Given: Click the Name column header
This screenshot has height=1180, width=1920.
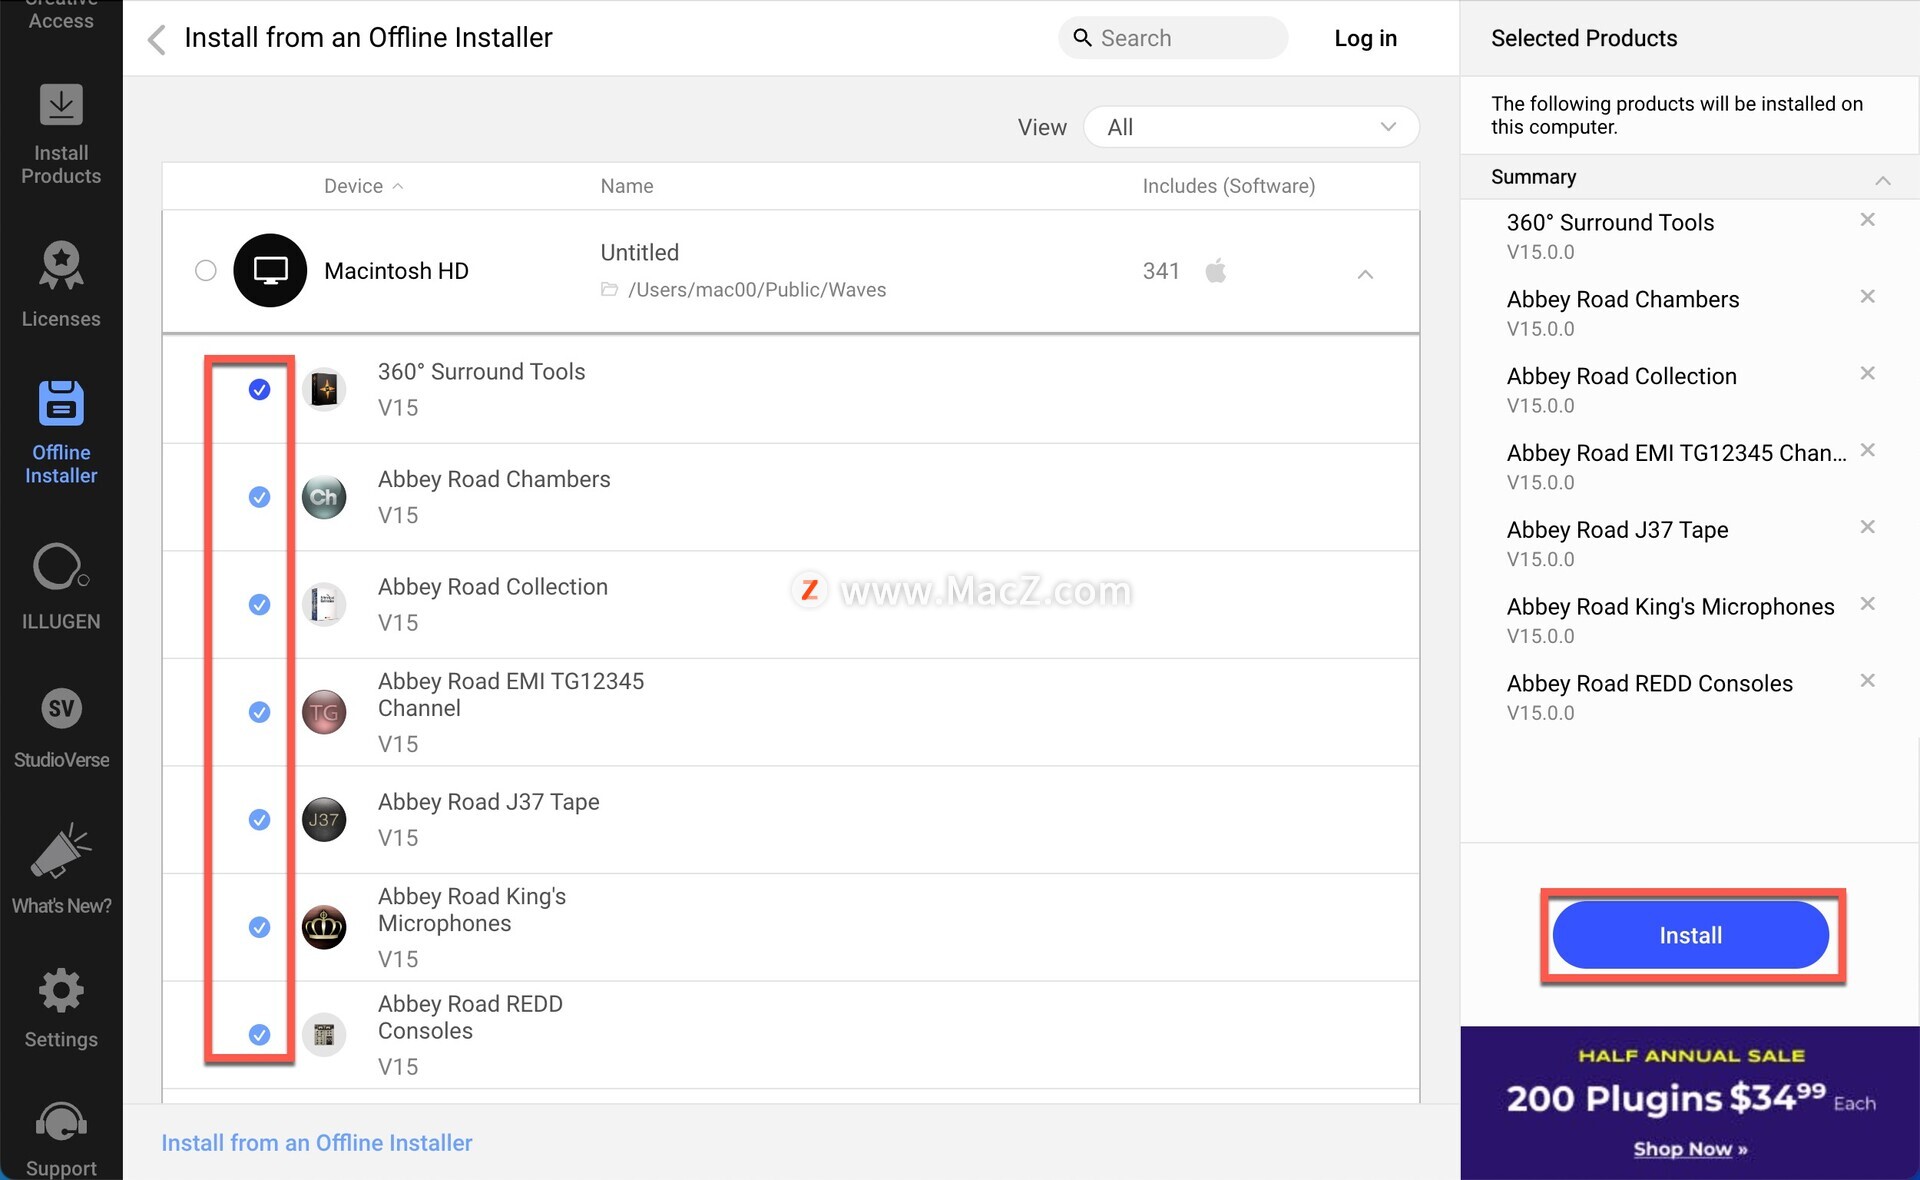Looking at the screenshot, I should coord(627,186).
